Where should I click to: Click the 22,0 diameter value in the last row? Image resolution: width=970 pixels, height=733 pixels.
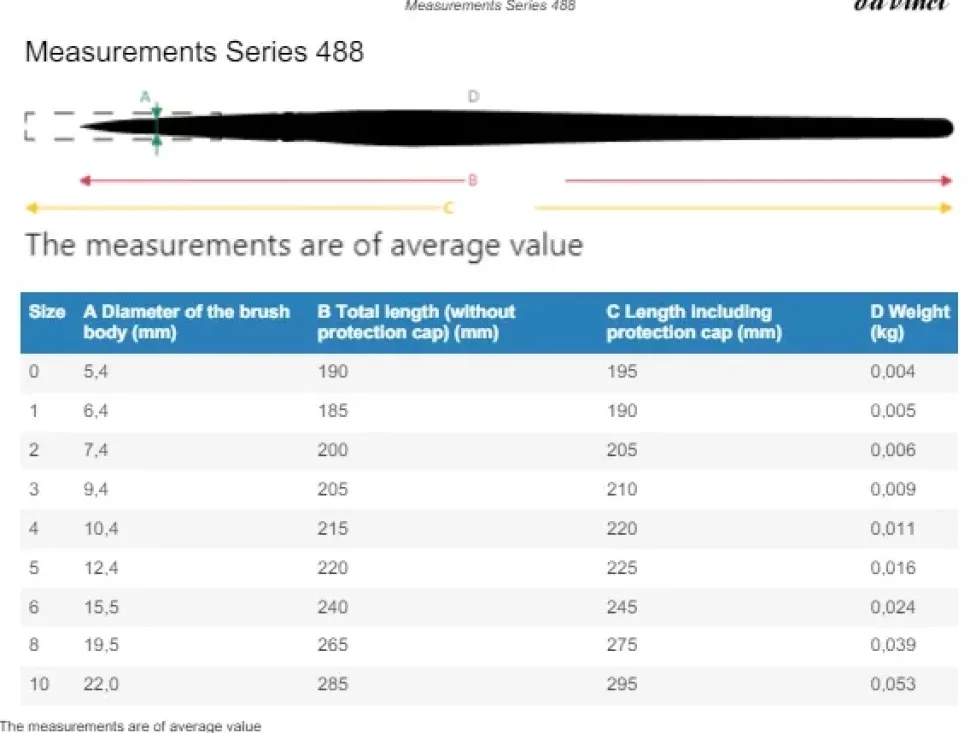point(101,685)
